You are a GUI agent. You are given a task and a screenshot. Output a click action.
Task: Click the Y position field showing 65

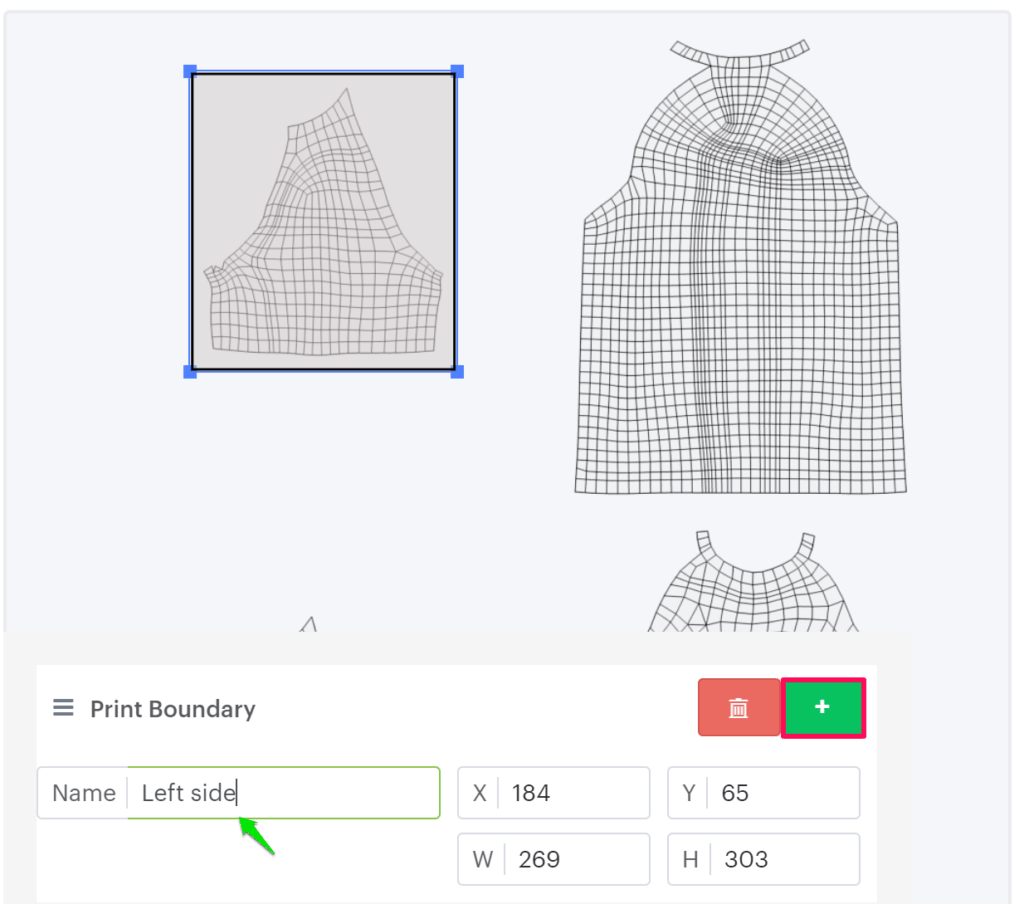coord(782,793)
